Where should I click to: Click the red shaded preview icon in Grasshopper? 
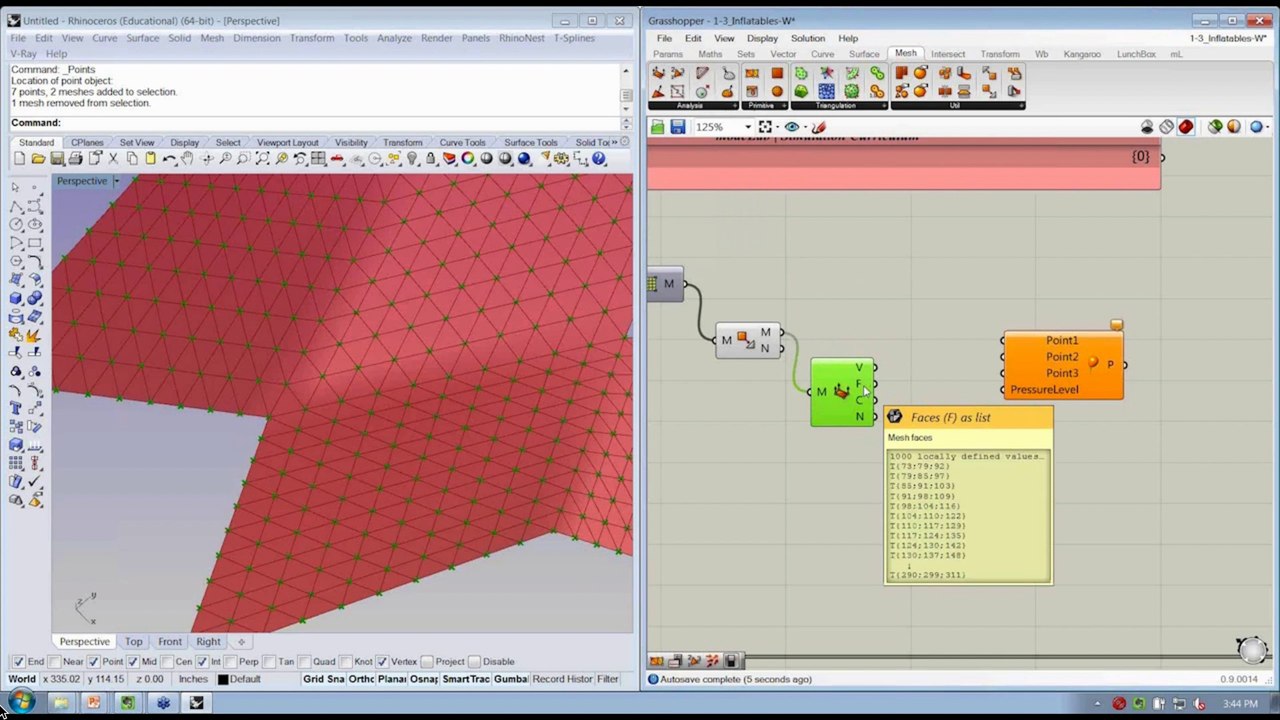tap(1186, 127)
